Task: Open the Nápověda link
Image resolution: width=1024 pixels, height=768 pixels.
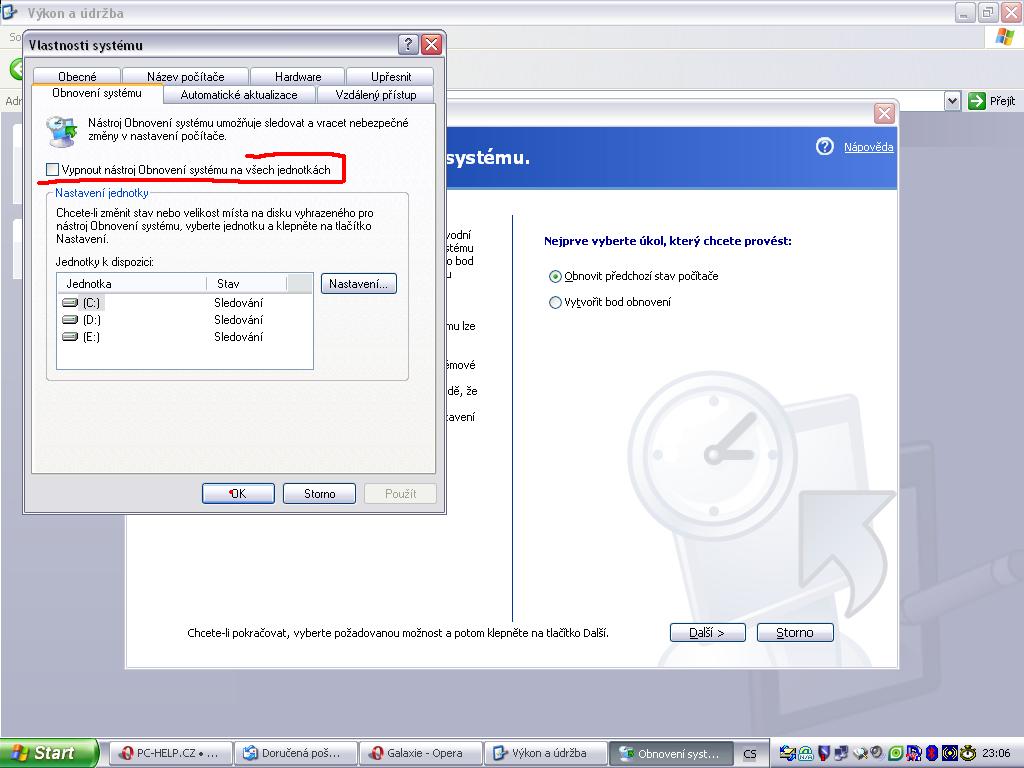Action: point(868,147)
